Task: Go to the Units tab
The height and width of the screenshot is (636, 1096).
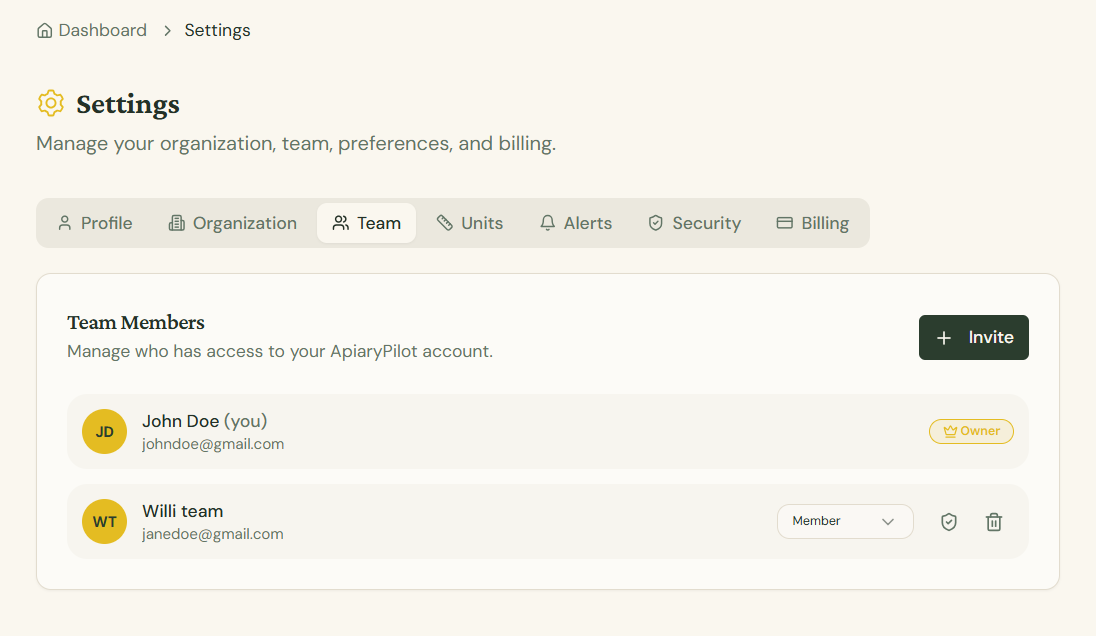Action: coord(470,223)
